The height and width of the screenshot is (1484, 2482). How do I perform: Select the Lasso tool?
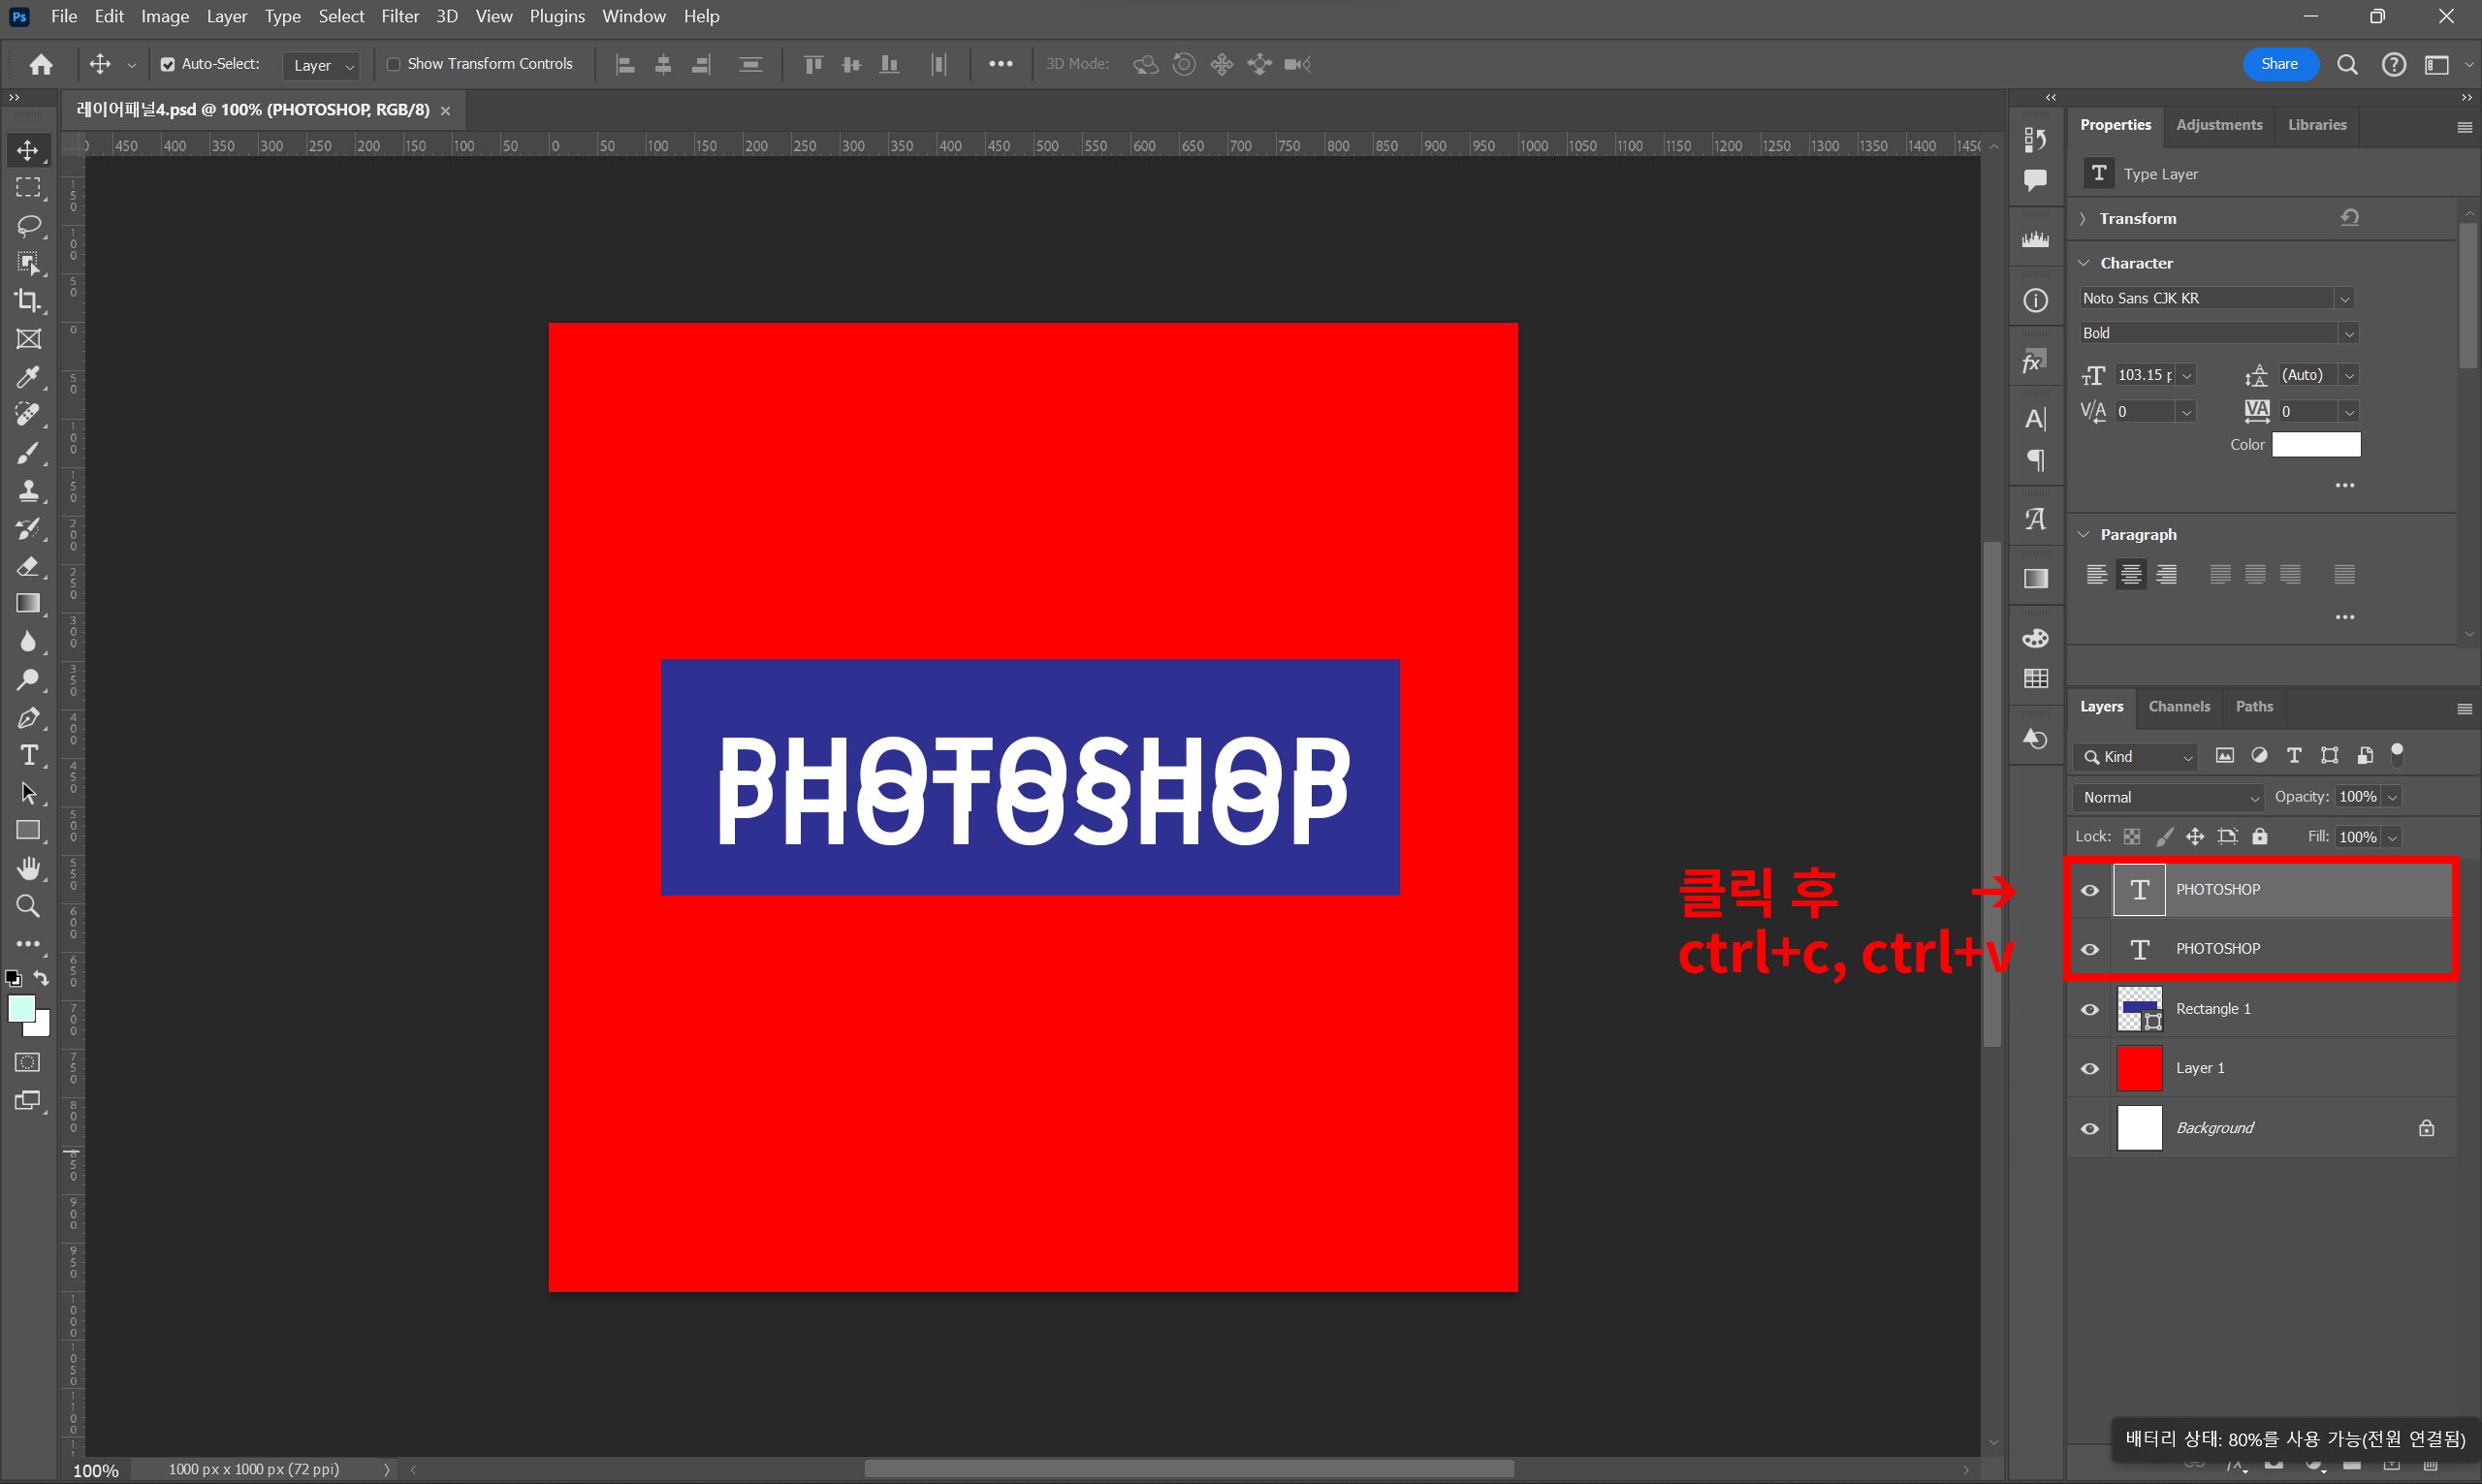pyautogui.click(x=28, y=226)
